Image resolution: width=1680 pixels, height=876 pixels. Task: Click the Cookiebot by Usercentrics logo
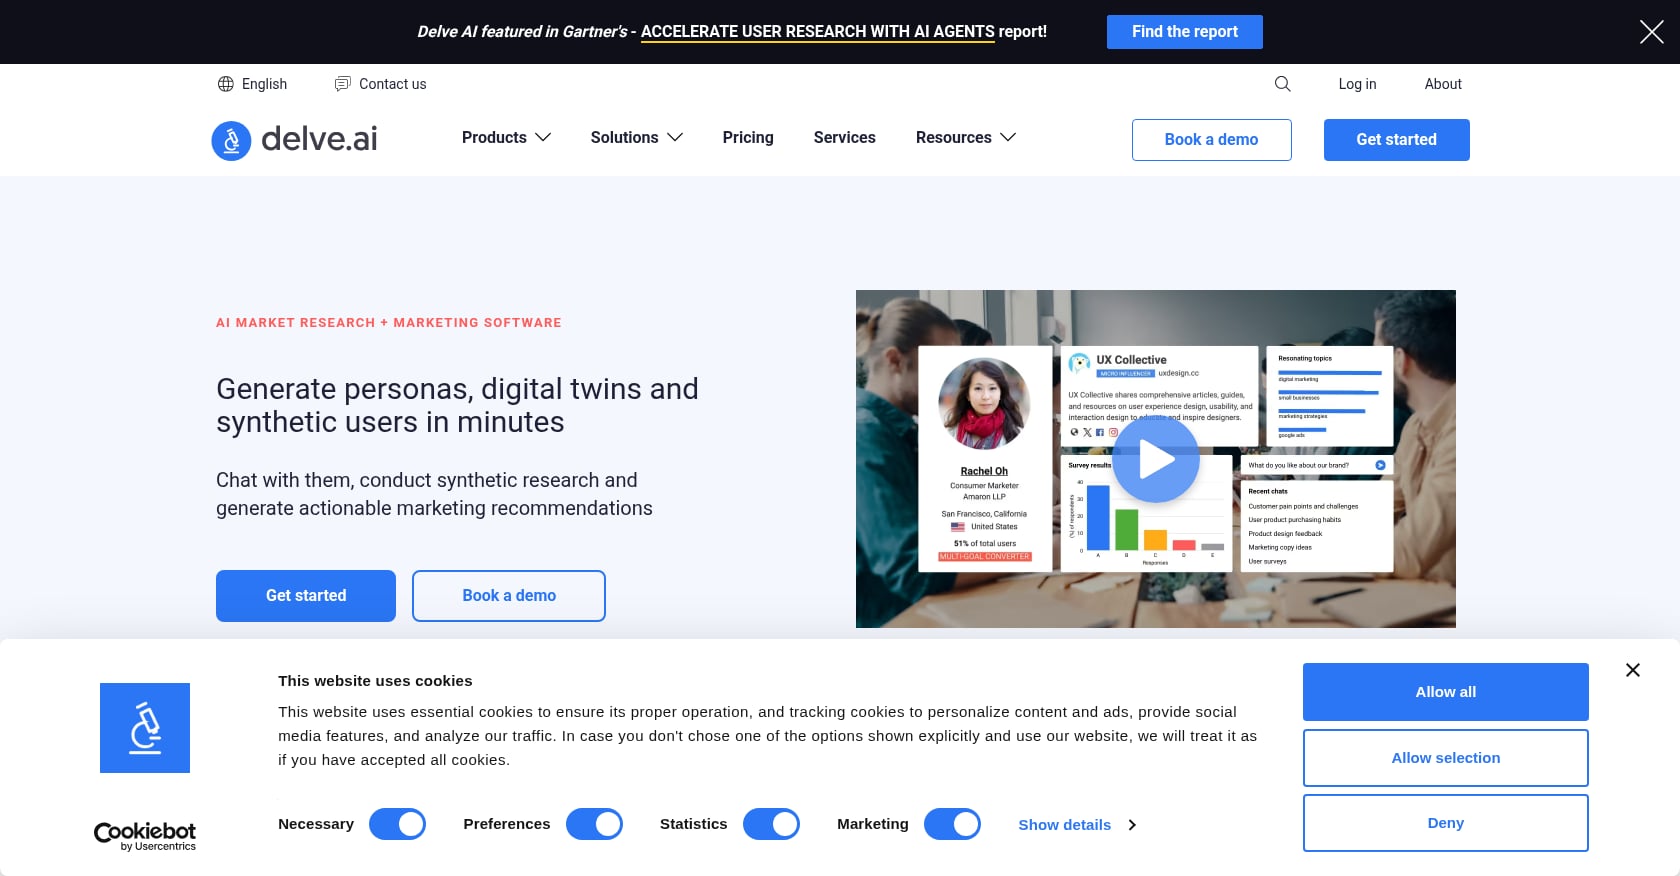145,836
